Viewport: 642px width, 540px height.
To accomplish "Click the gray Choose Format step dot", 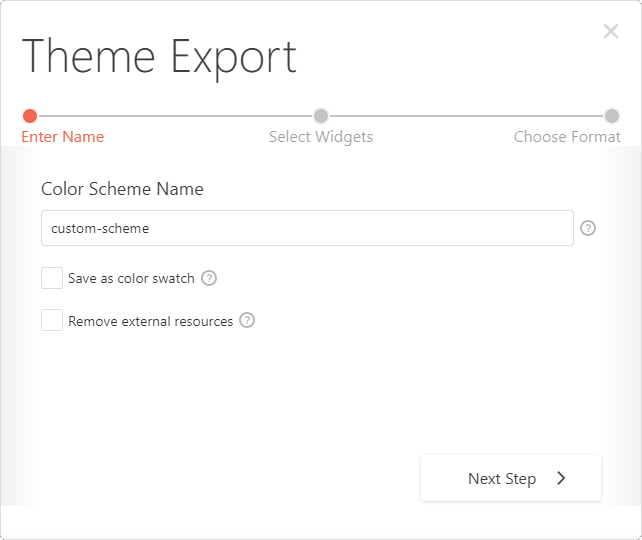I will (612, 116).
